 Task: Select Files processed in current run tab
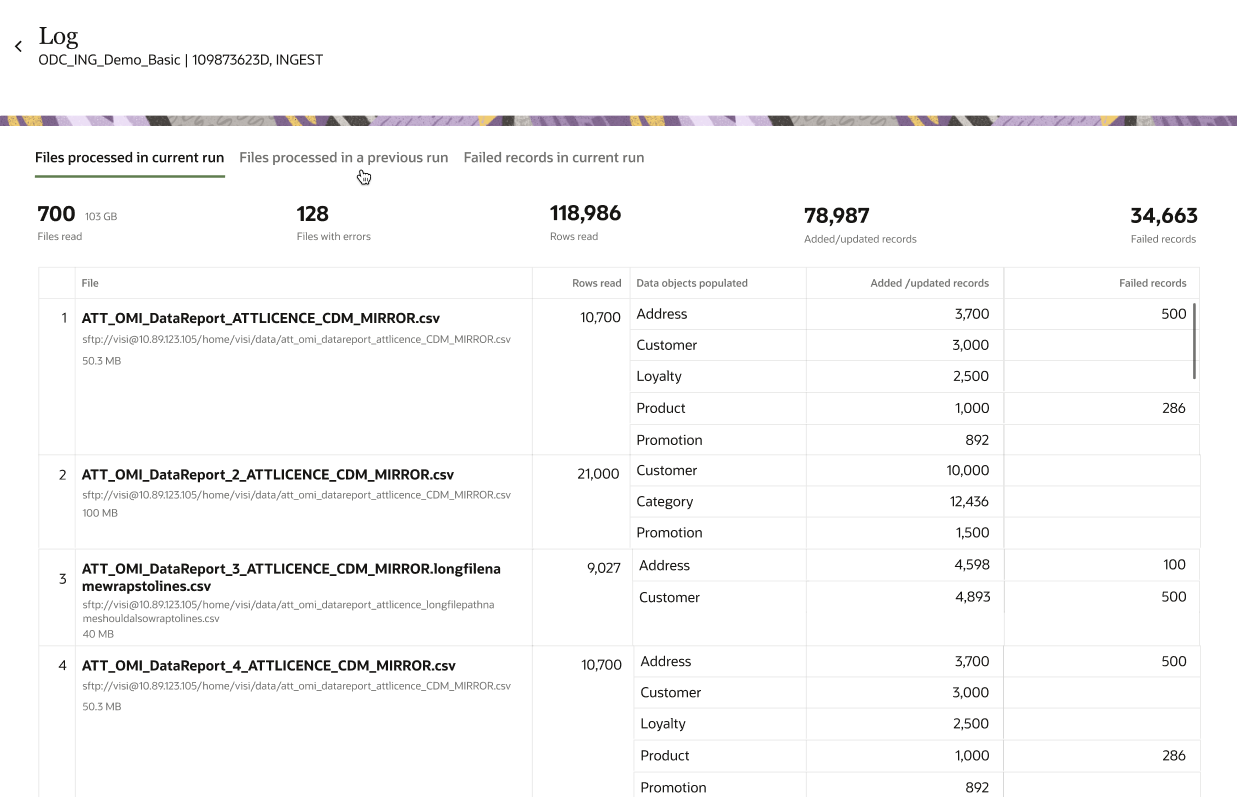(x=129, y=158)
